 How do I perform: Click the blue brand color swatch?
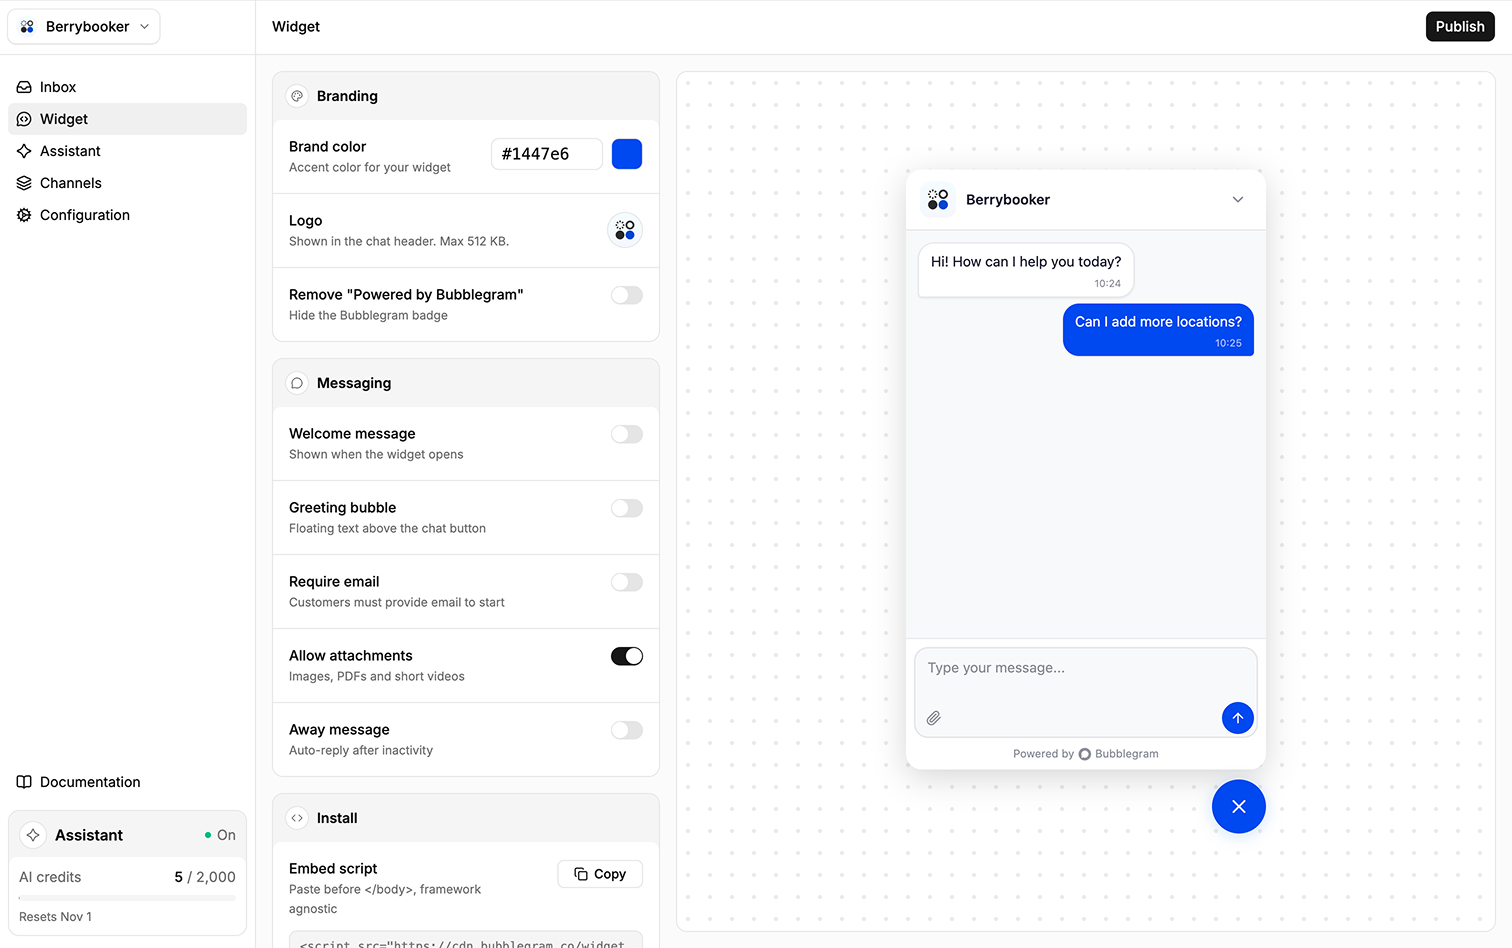[627, 154]
